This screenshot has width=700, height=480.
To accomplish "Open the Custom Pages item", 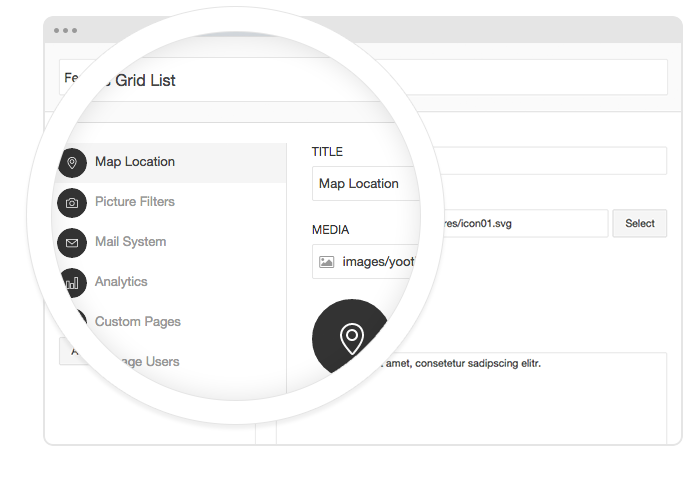I will point(138,322).
